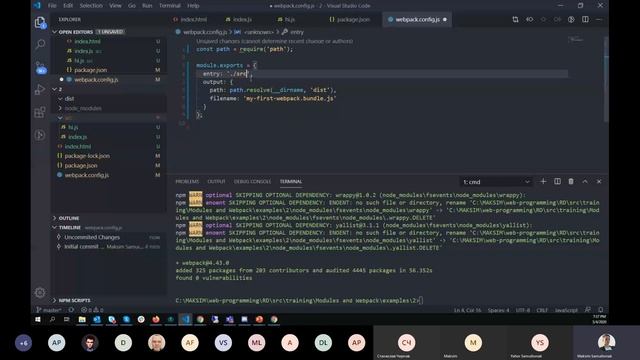The height and width of the screenshot is (360, 640).
Task: Click the CRLF line ending status item
Action: click(x=542, y=310)
